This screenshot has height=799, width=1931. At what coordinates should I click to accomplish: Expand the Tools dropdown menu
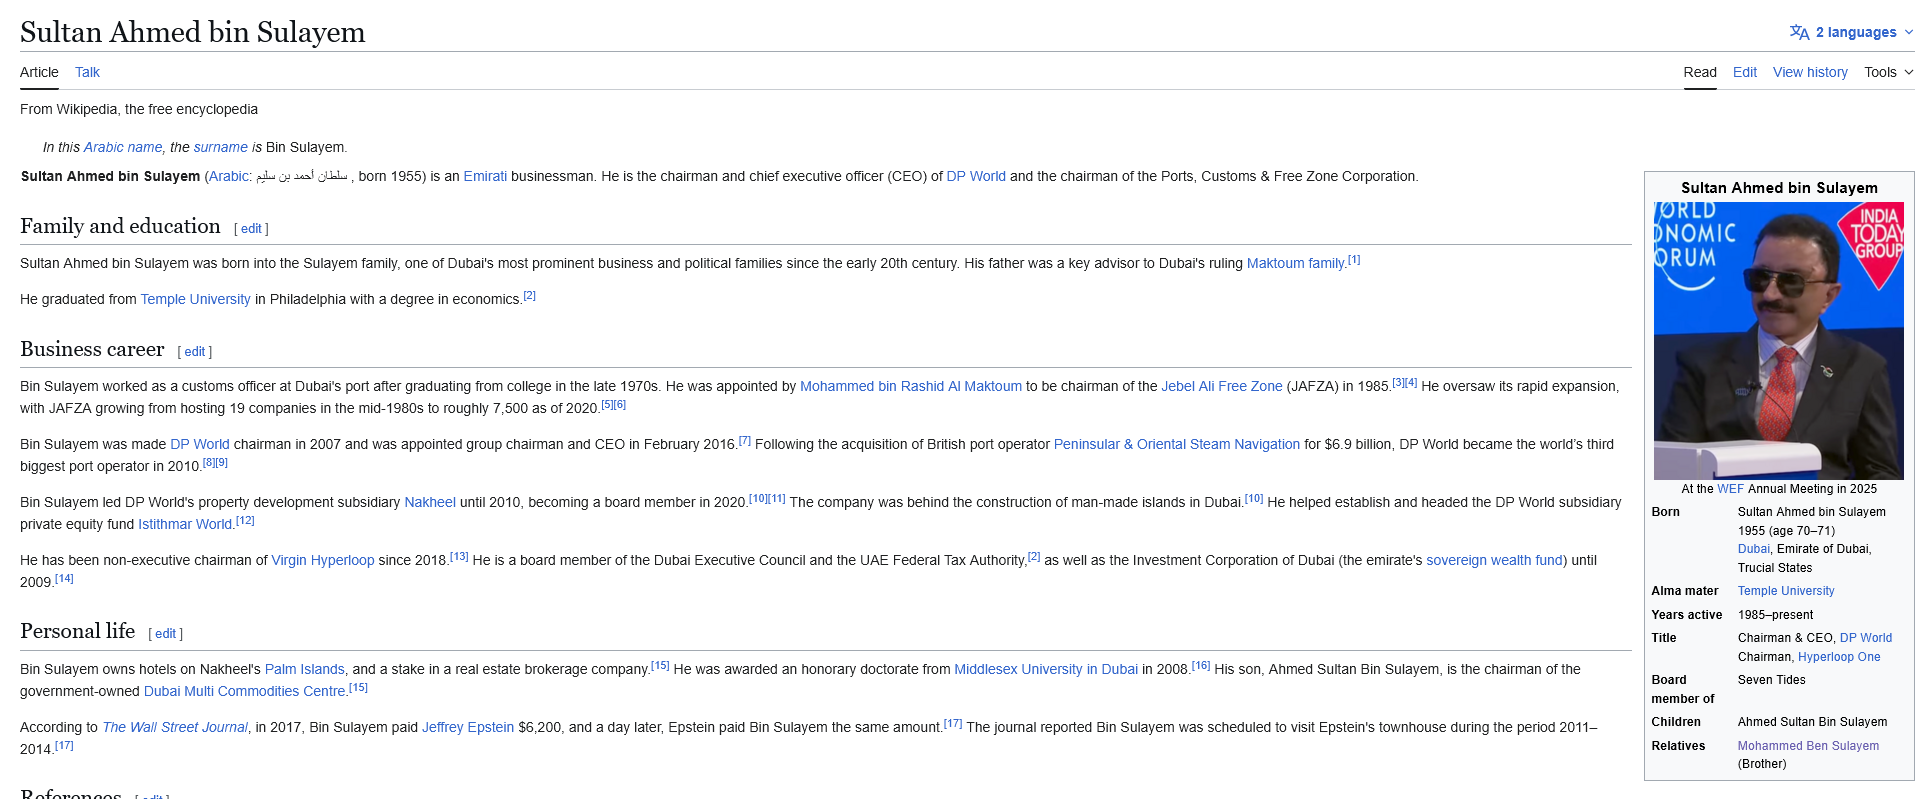[x=1888, y=72]
